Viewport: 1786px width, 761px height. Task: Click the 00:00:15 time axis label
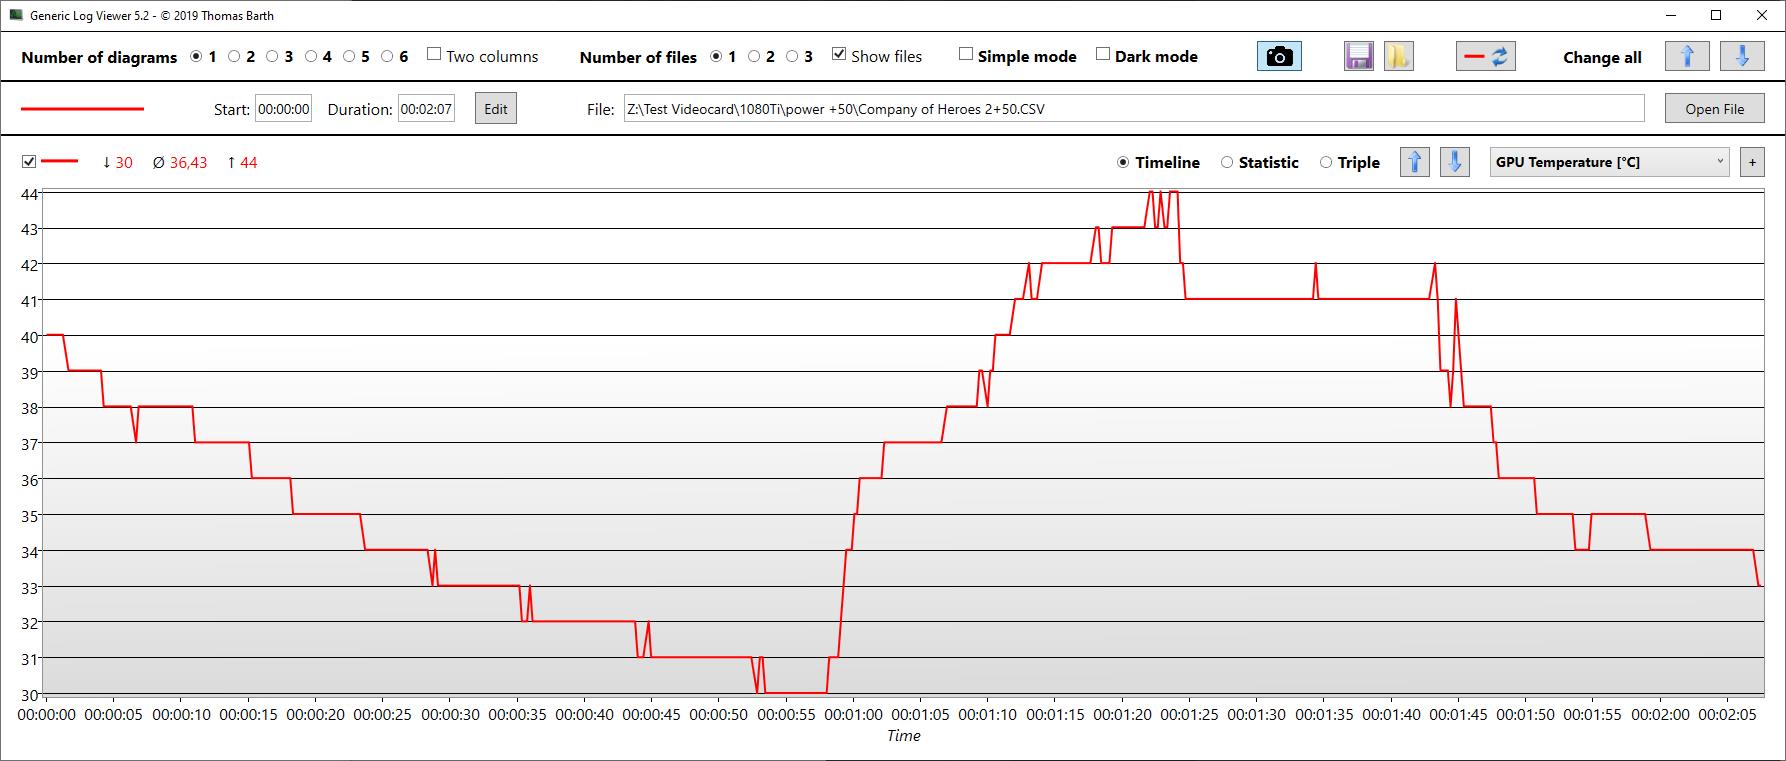click(248, 715)
